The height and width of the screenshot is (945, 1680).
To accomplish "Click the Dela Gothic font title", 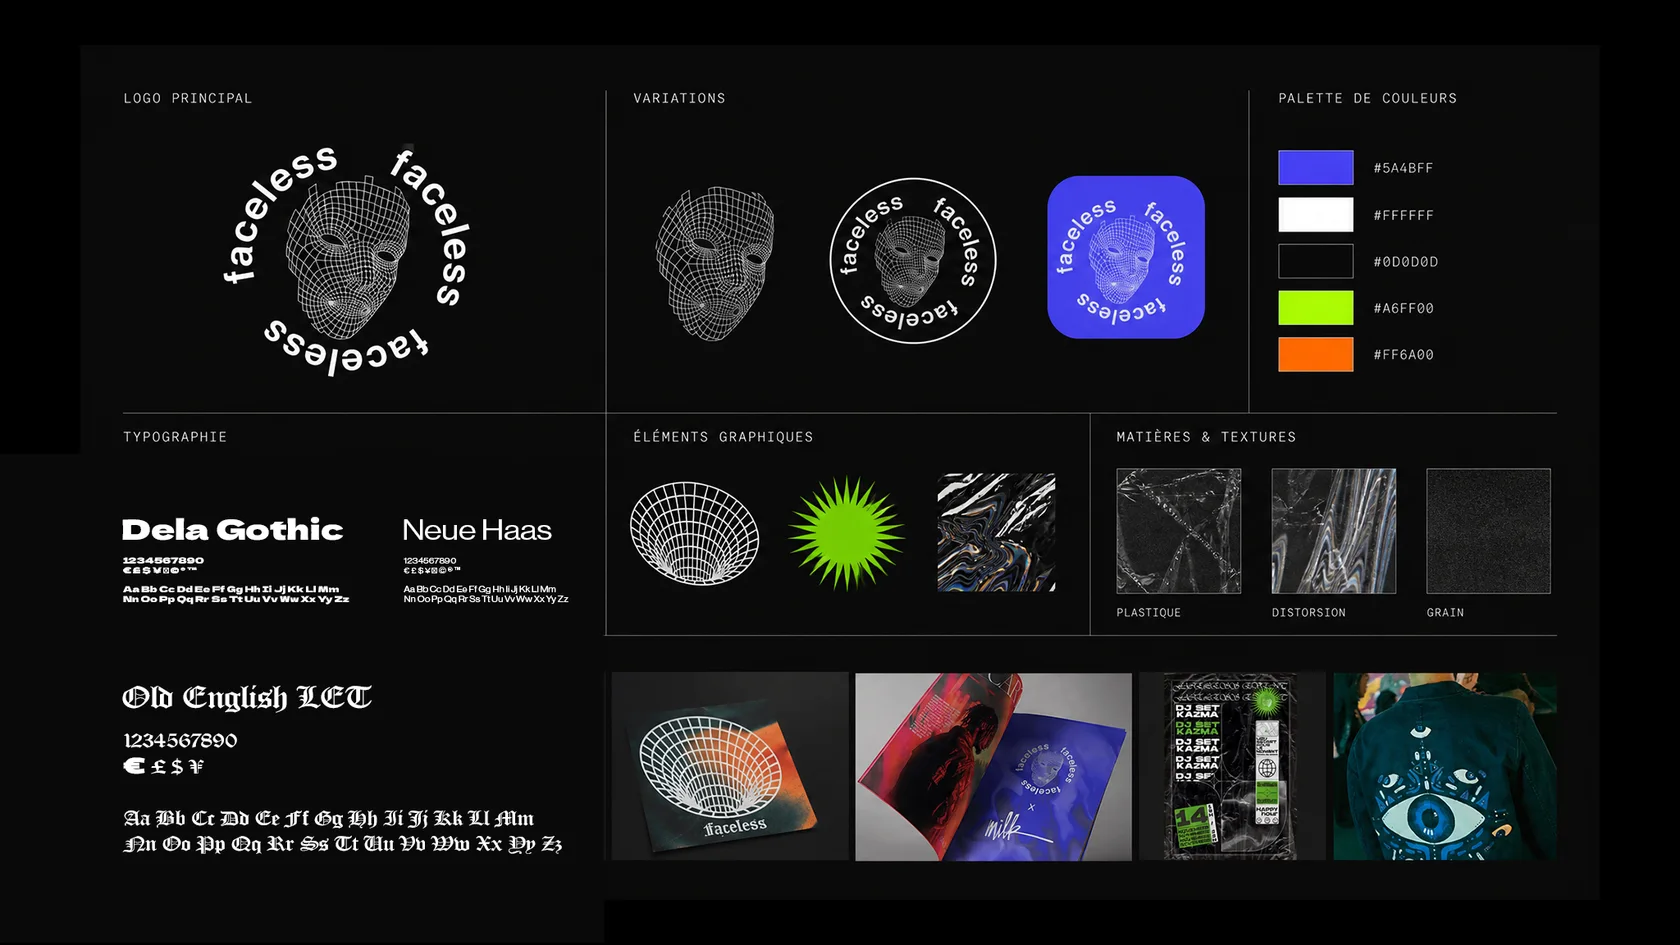I will coord(232,530).
